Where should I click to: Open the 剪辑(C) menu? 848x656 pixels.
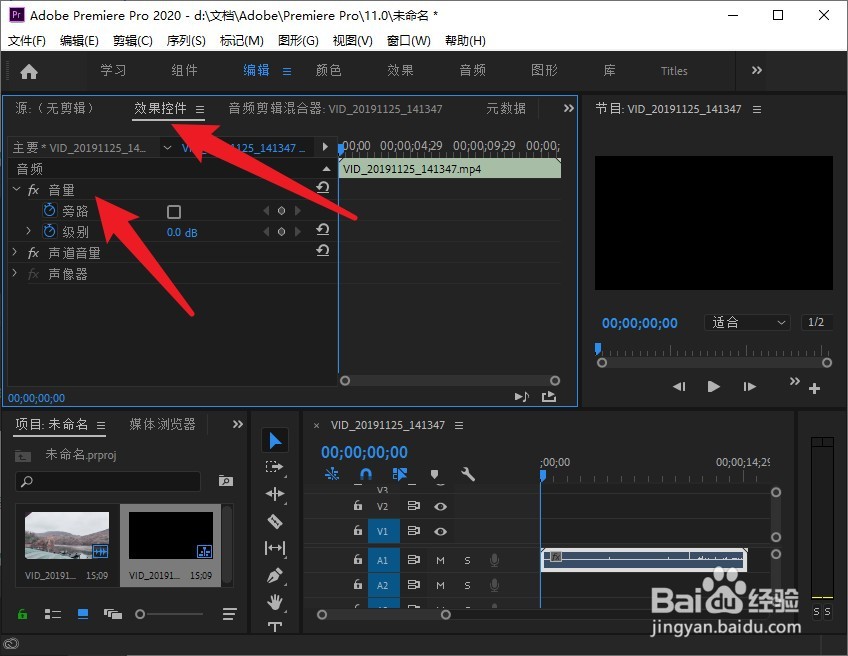coord(133,41)
